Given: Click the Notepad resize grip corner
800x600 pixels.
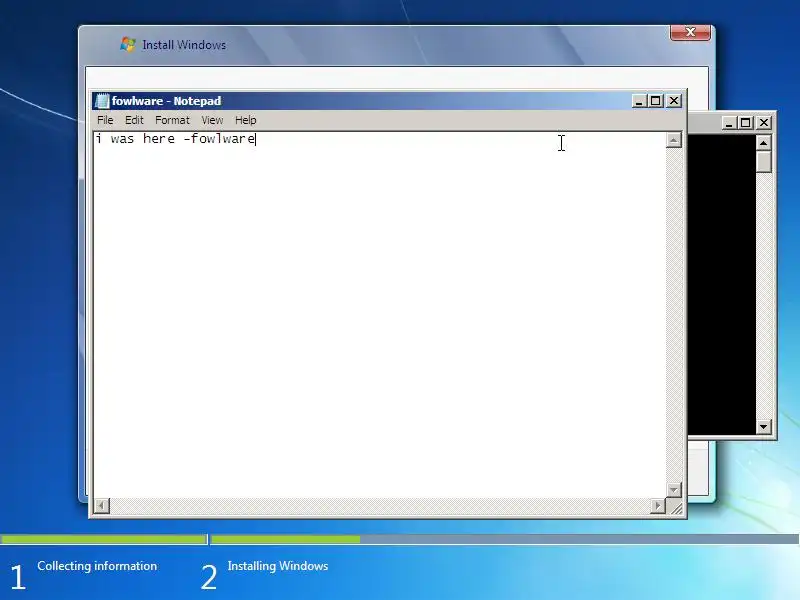Looking at the screenshot, I should click(x=676, y=507).
